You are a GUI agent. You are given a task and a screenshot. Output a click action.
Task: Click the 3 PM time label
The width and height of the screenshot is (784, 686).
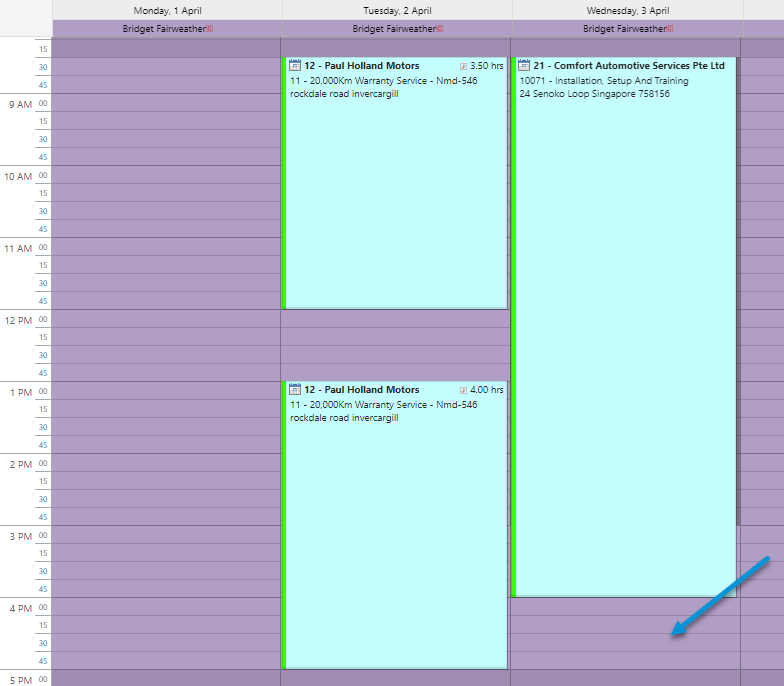point(21,536)
